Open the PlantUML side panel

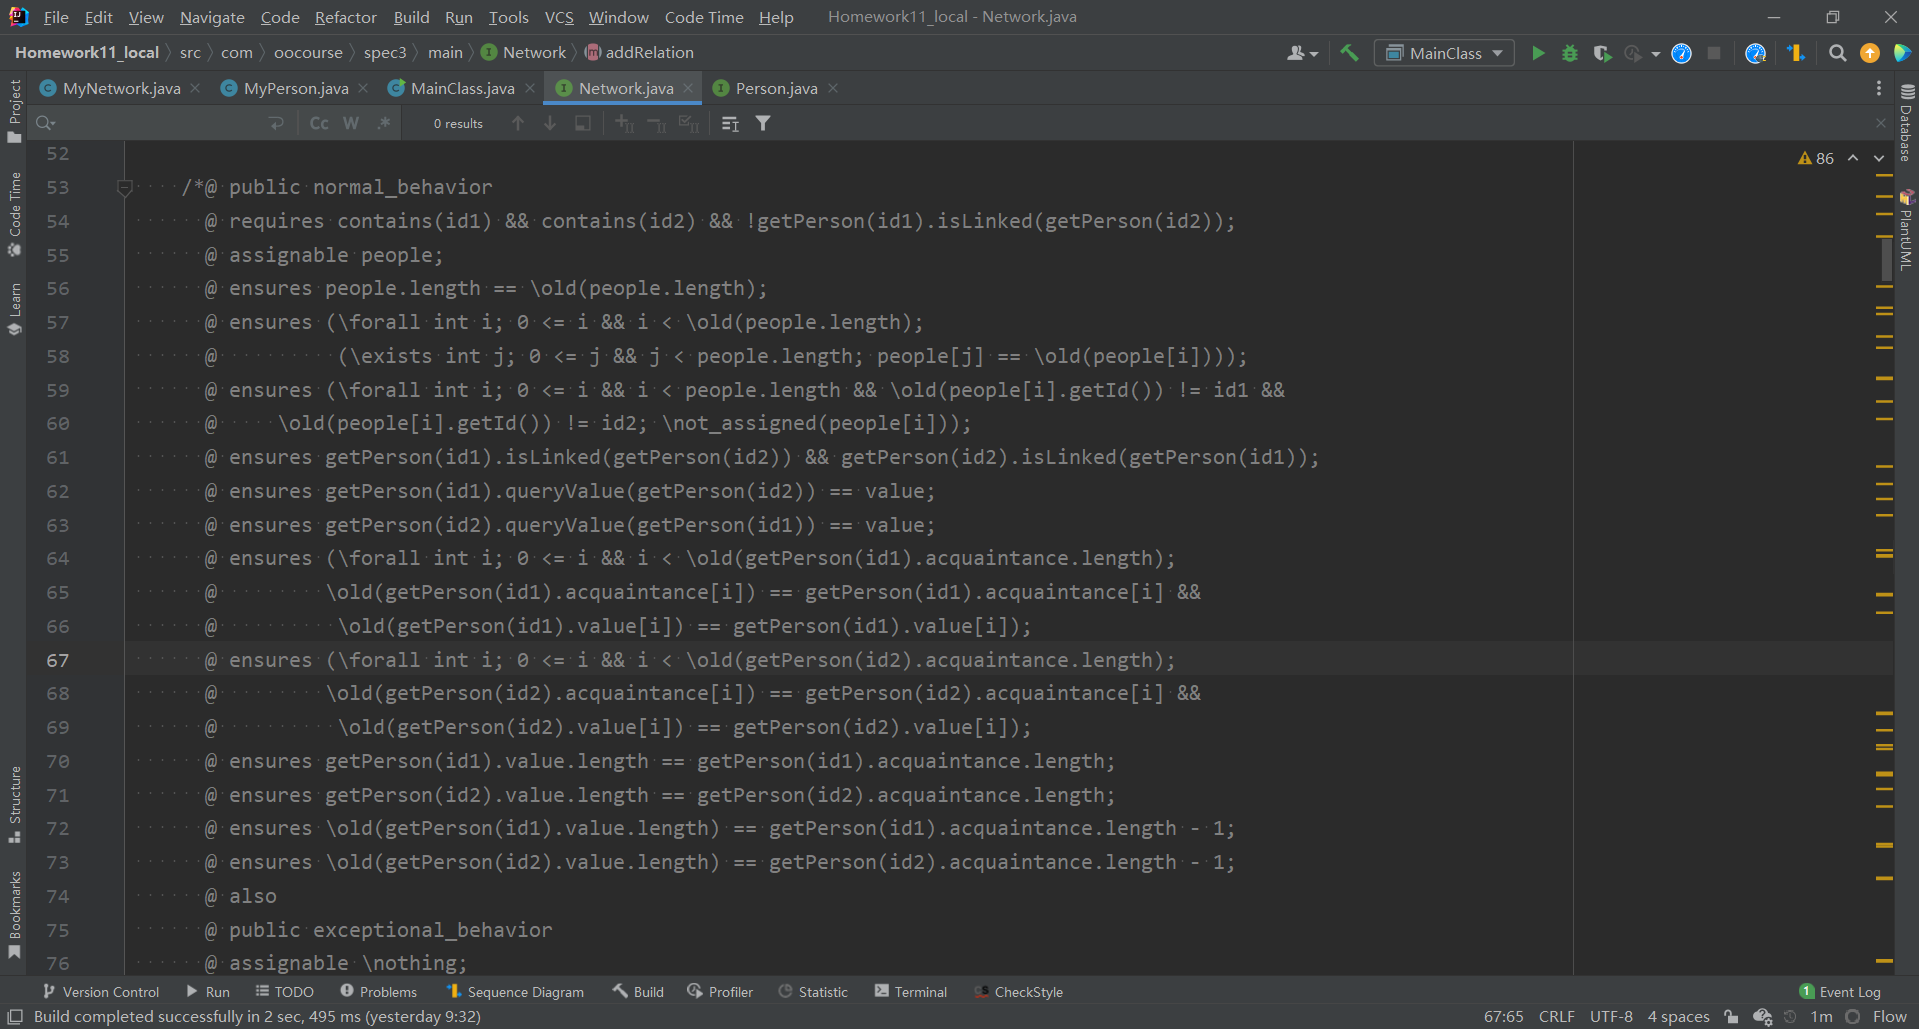(x=1907, y=230)
